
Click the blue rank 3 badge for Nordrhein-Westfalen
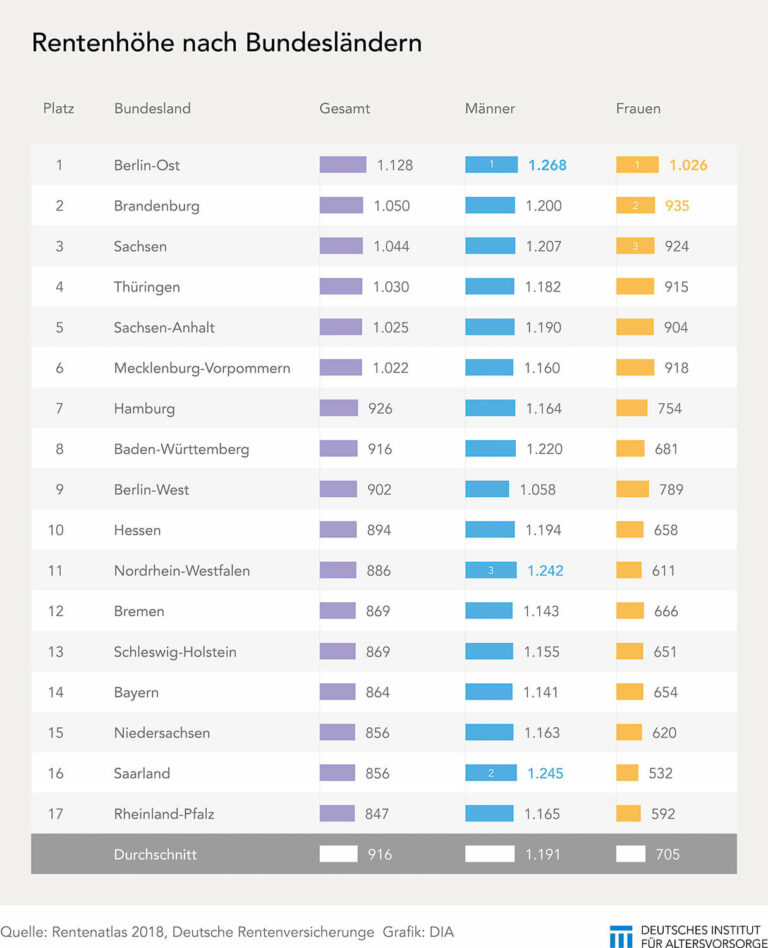pos(490,570)
